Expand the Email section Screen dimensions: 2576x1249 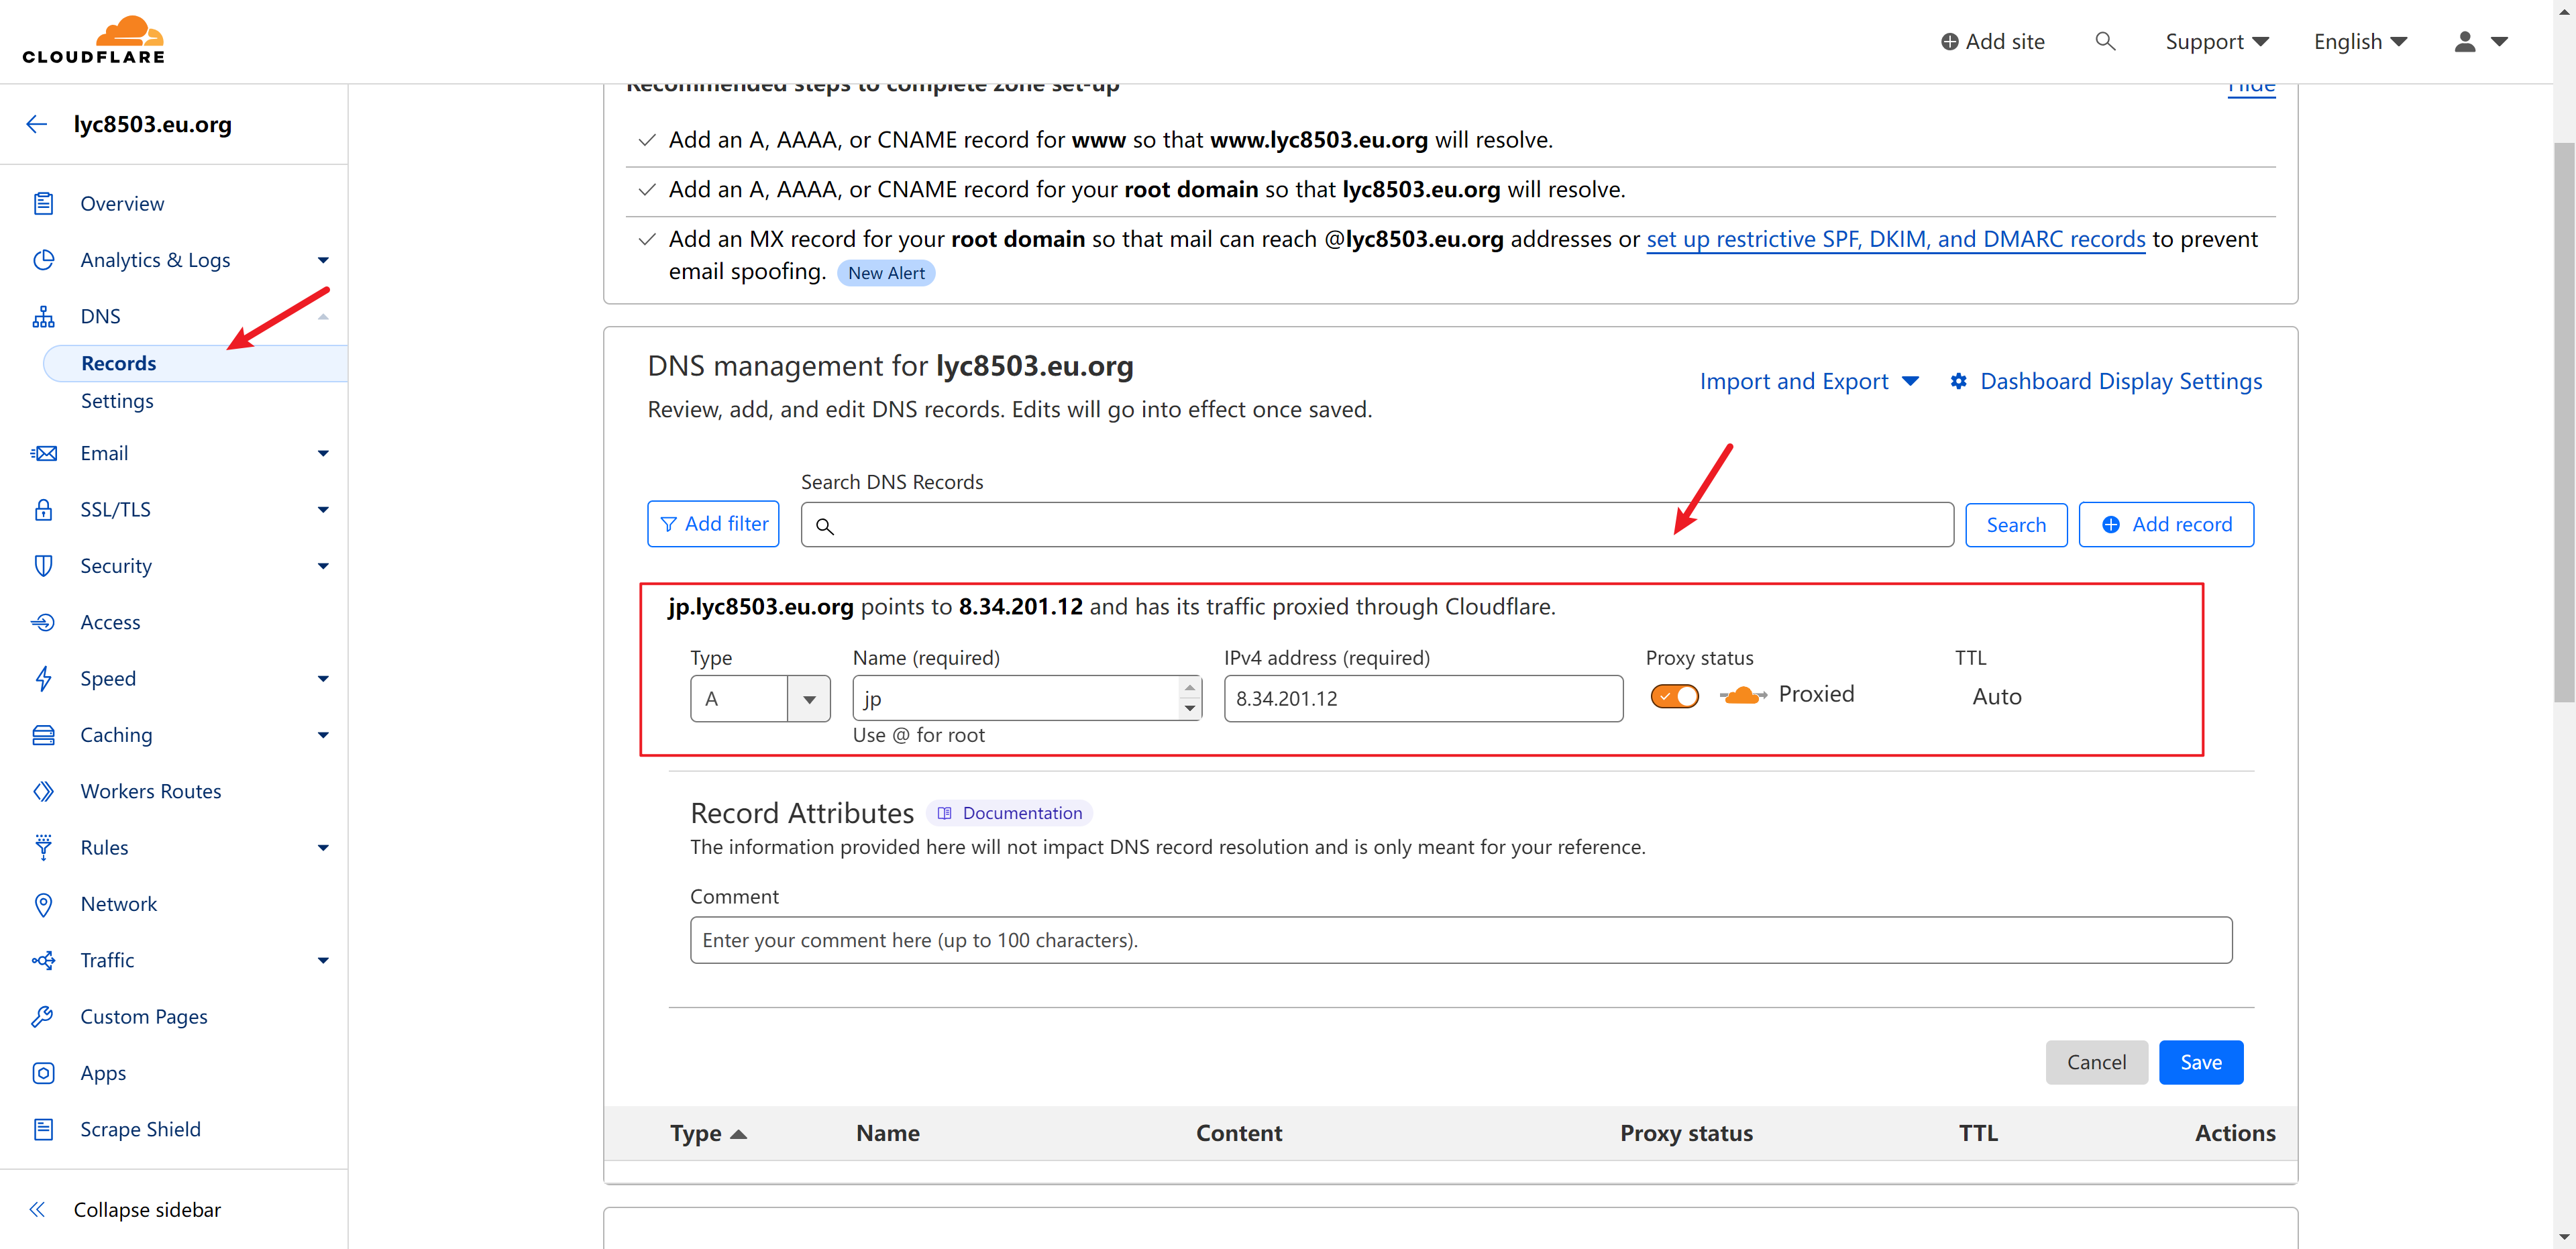click(323, 453)
